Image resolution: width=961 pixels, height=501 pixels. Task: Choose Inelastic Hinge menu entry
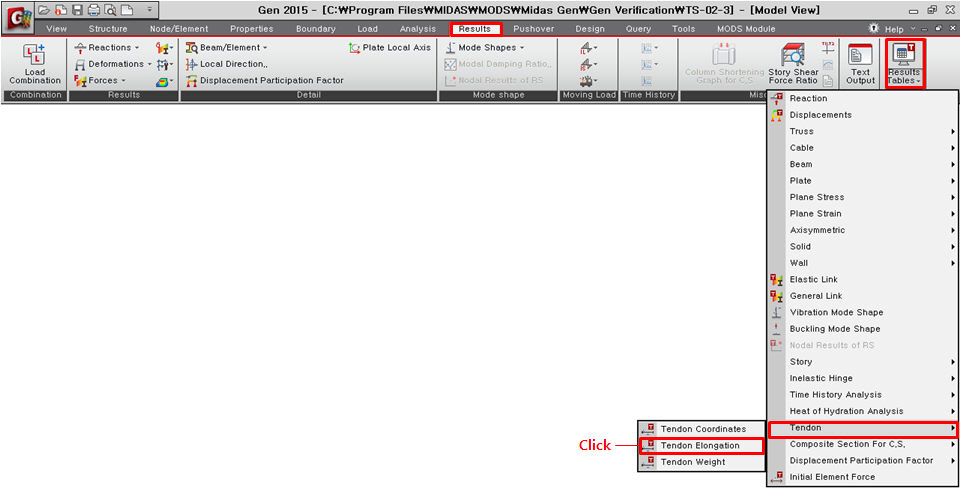862,378
